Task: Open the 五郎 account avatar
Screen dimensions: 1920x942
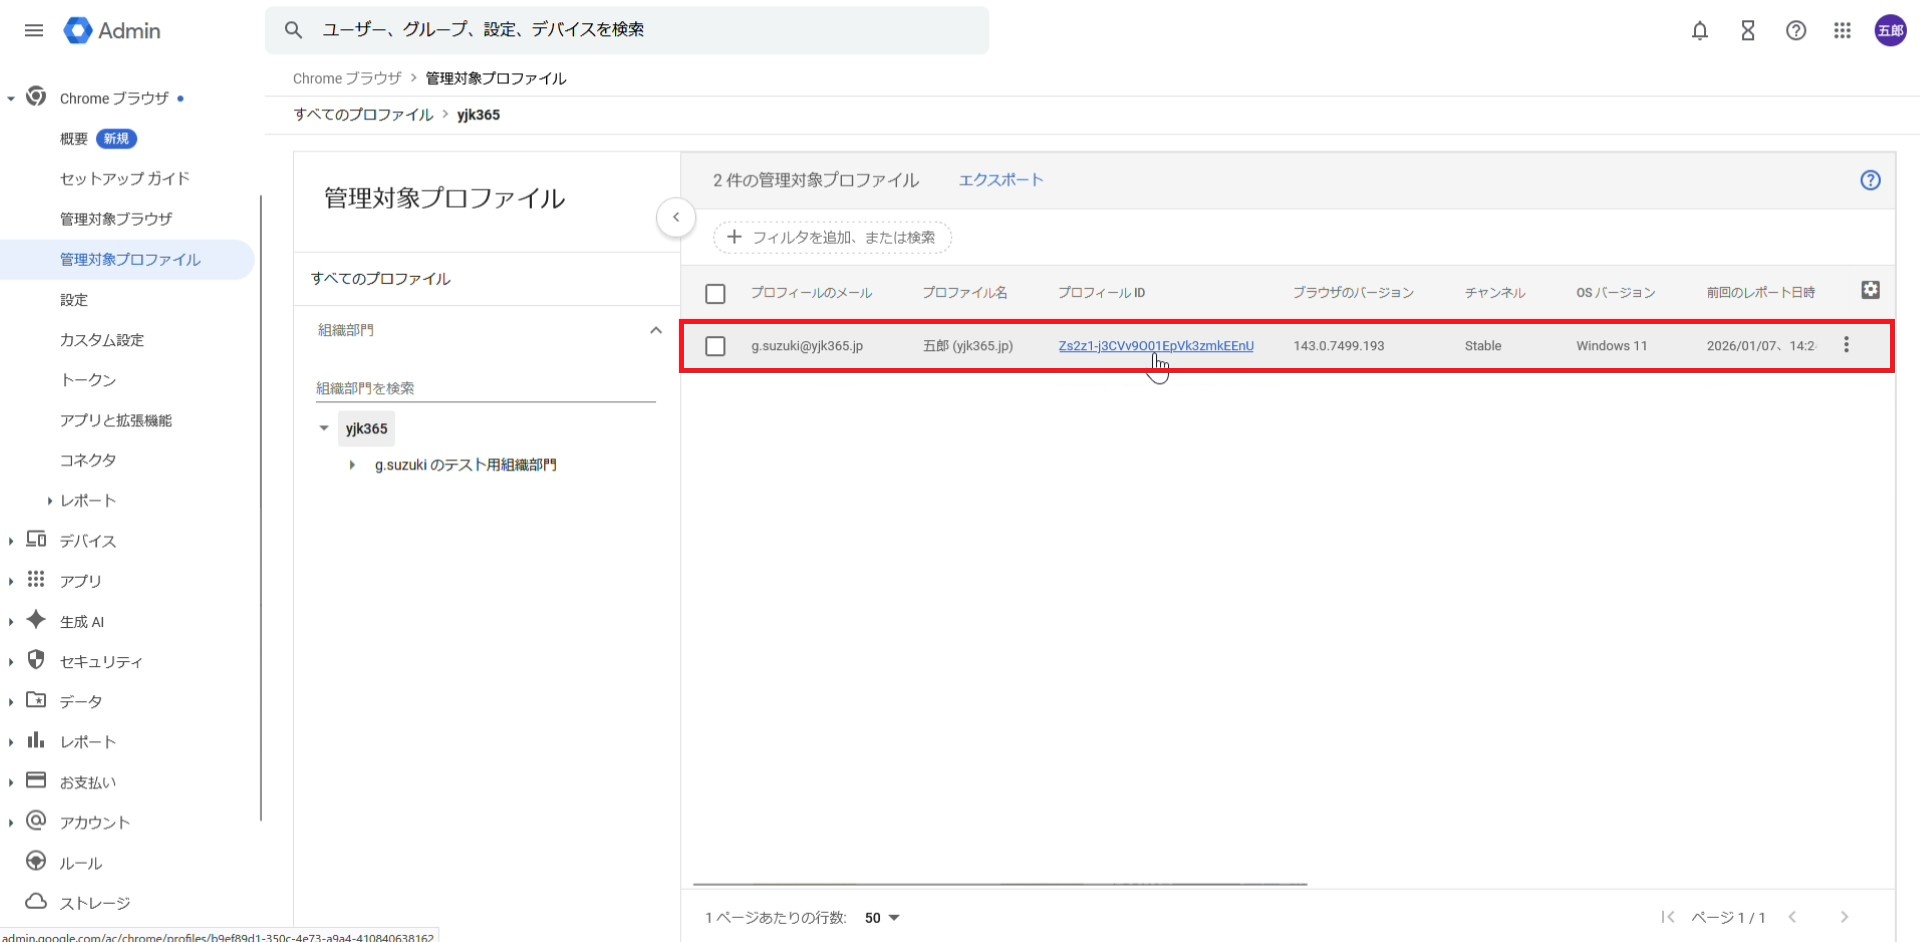Action: pos(1890,31)
